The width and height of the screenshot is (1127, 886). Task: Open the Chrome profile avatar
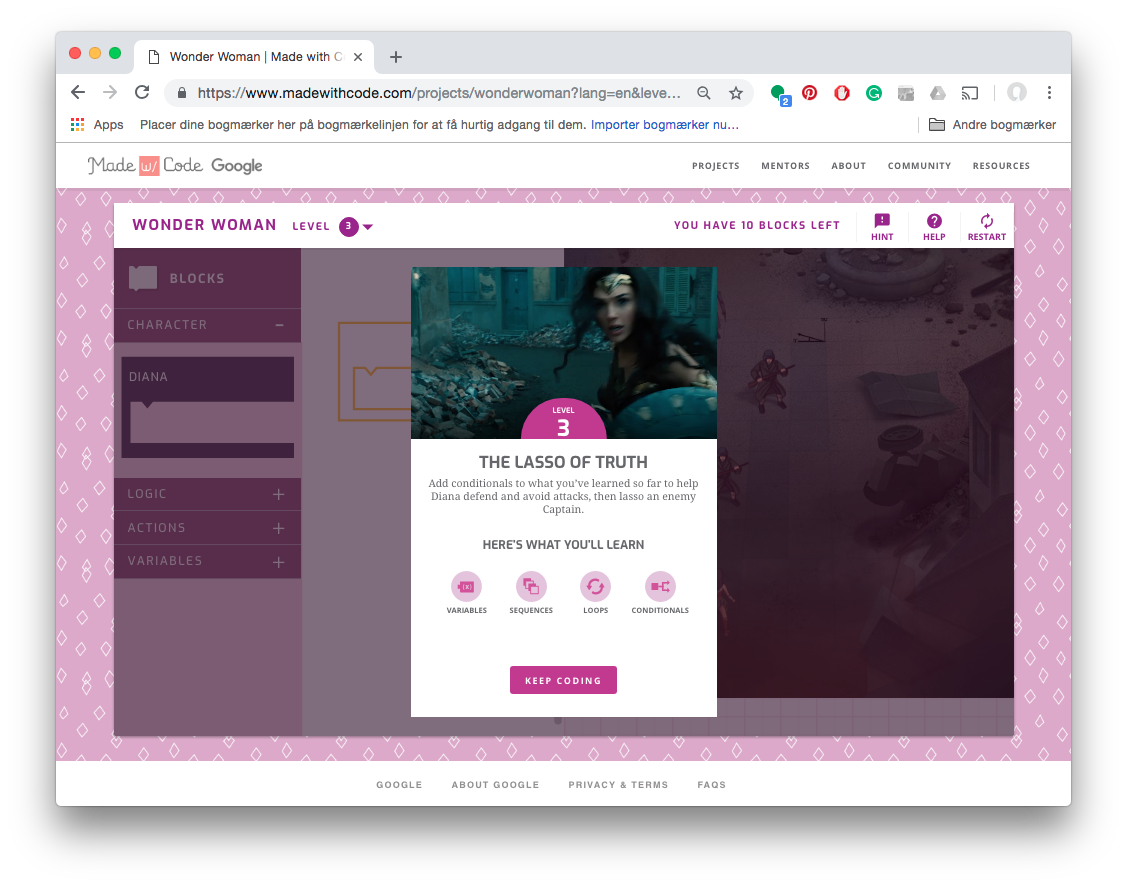pyautogui.click(x=1016, y=93)
